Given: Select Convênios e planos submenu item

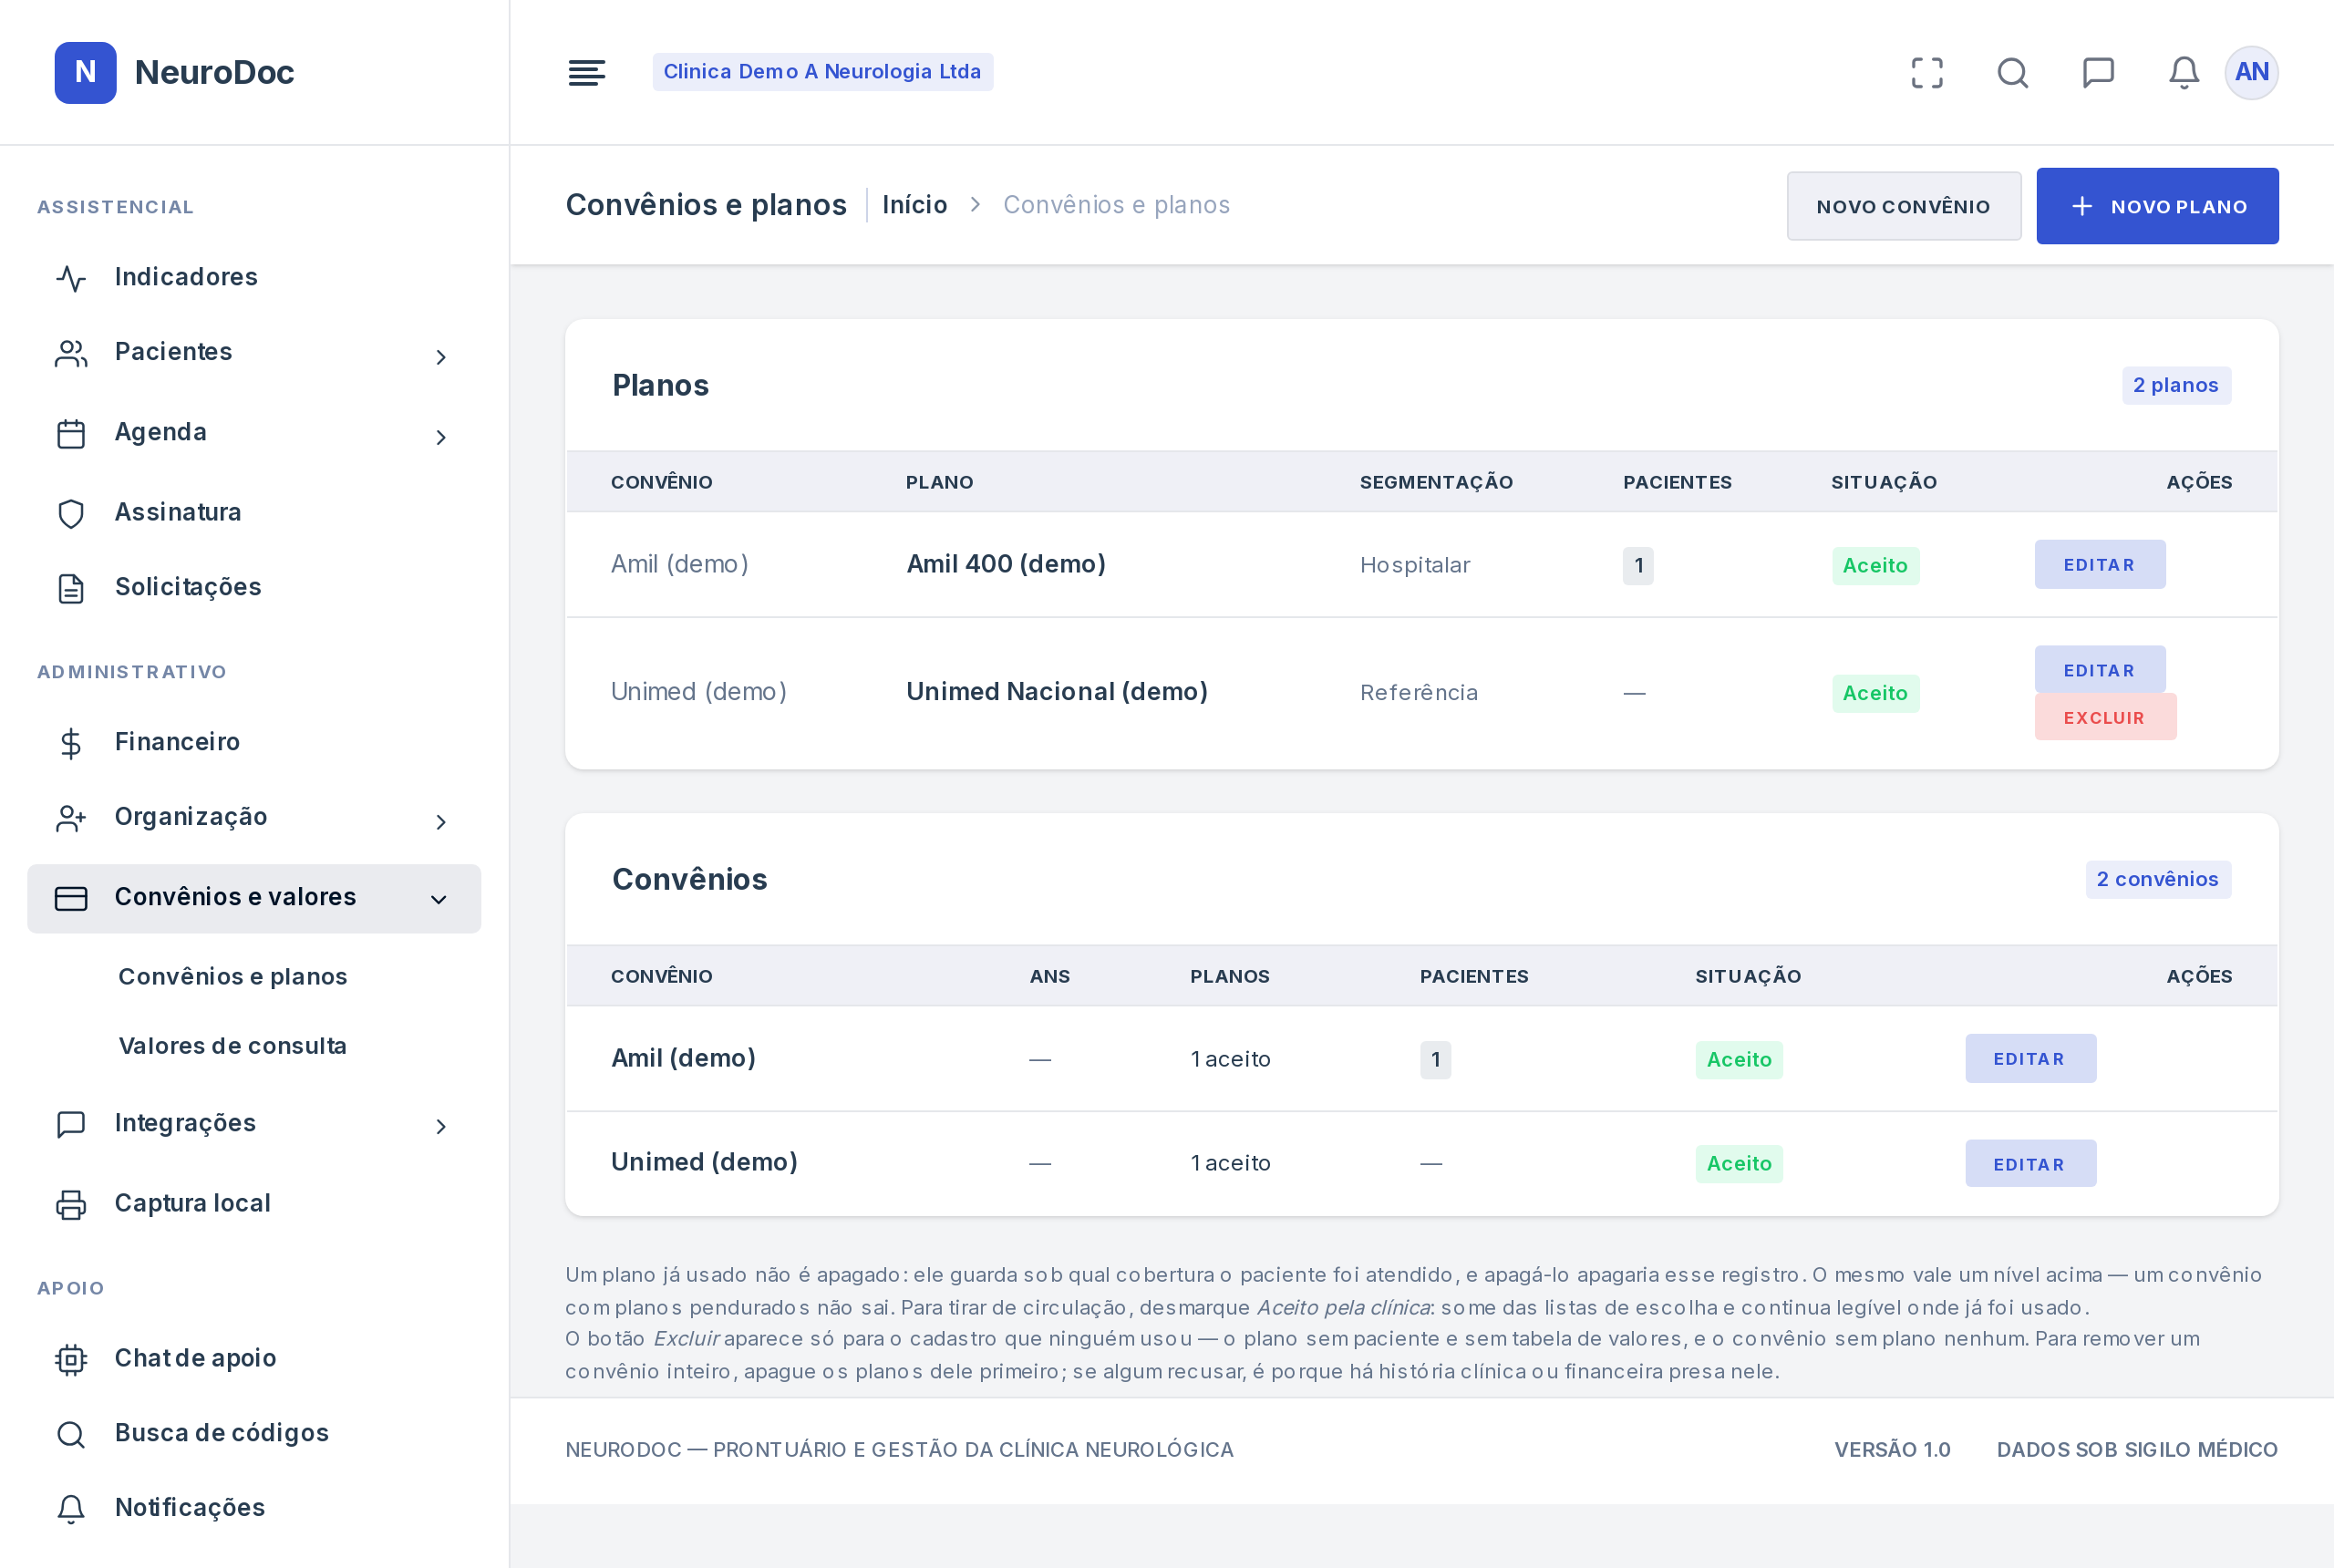Looking at the screenshot, I should [x=233, y=976].
